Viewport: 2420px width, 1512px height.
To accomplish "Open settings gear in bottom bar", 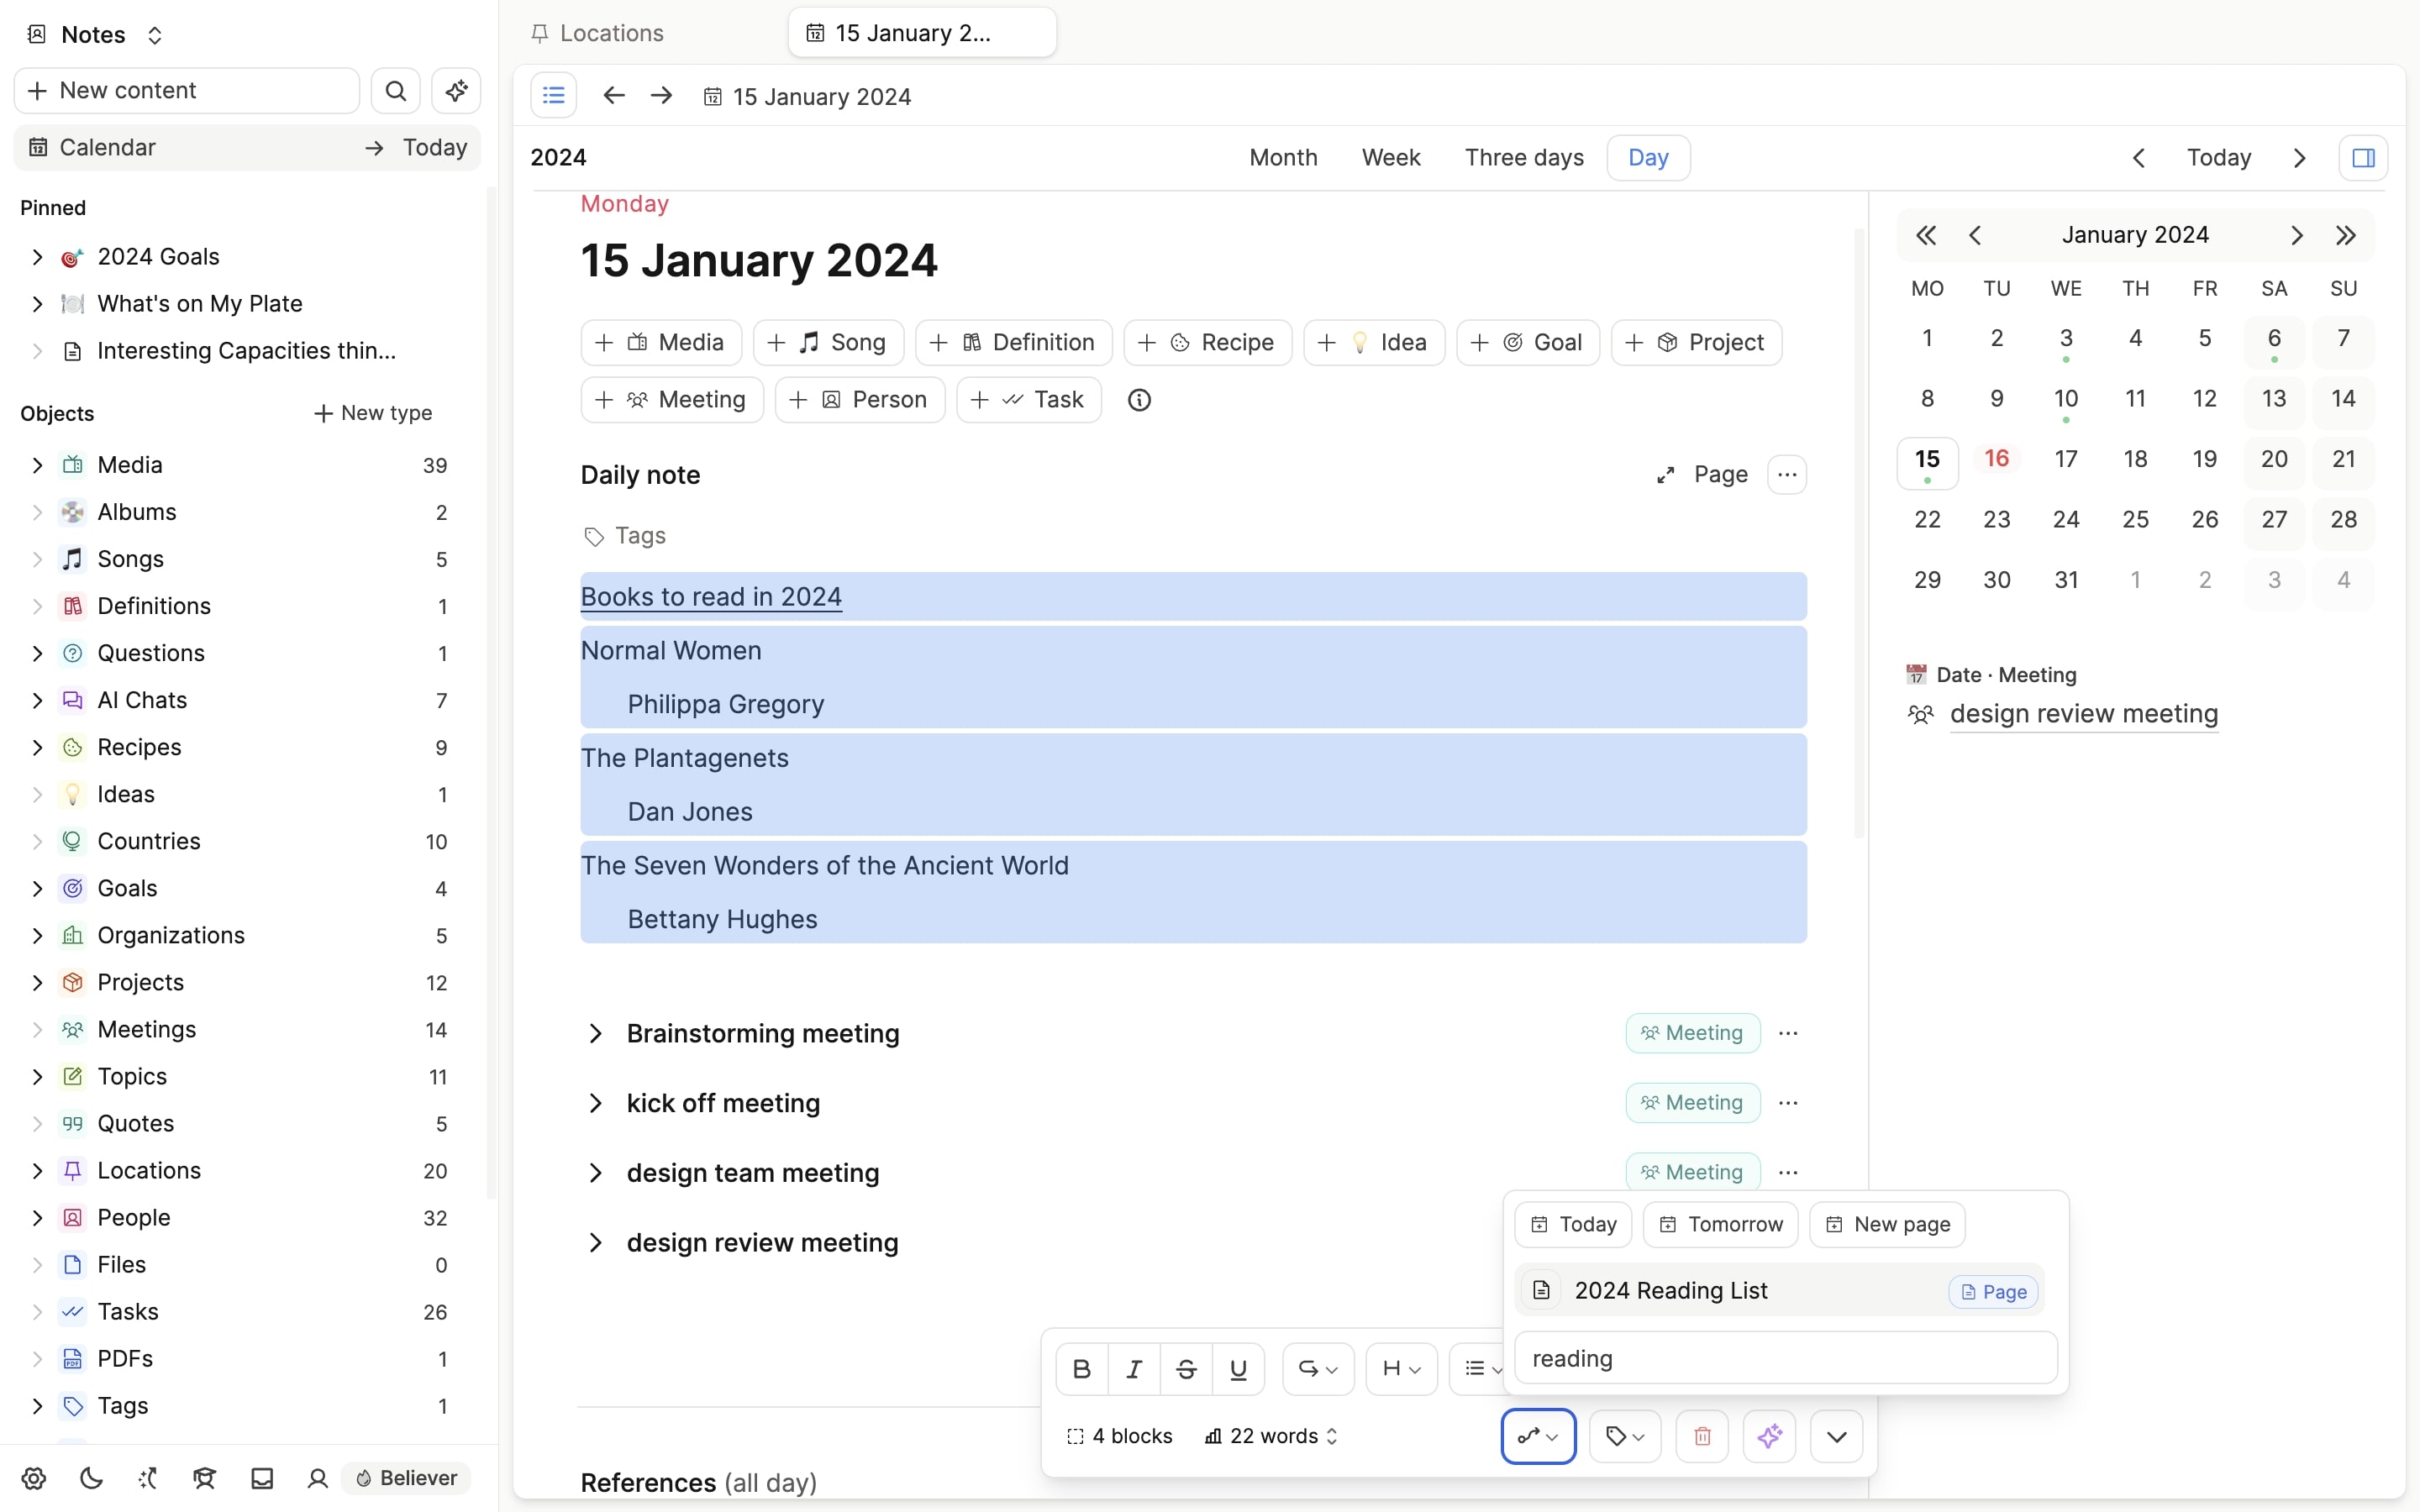I will [x=34, y=1478].
